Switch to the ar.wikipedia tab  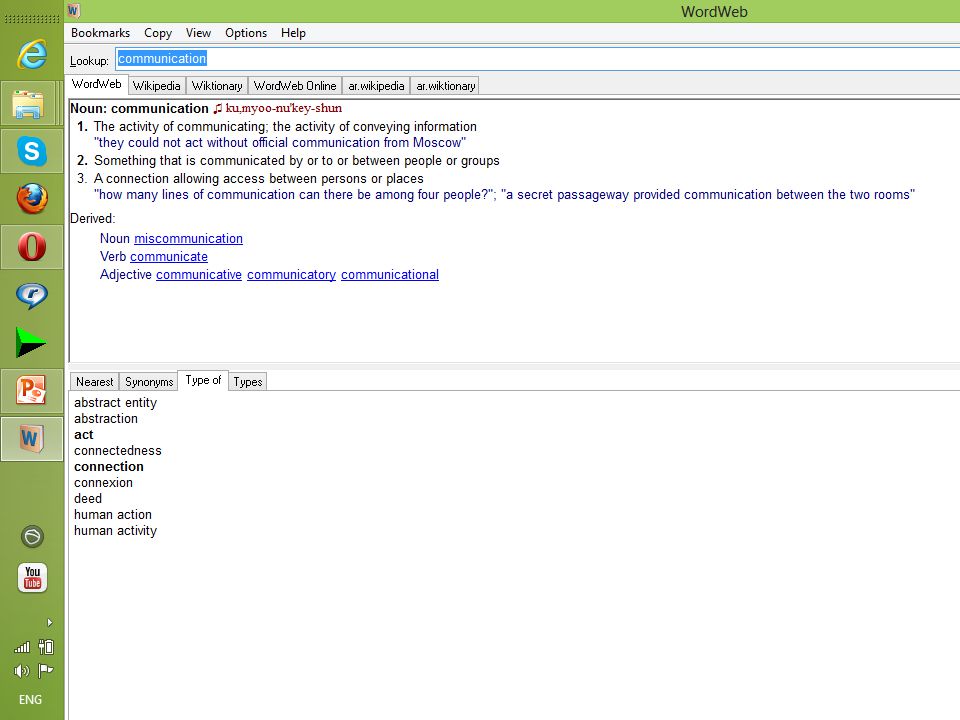(377, 86)
